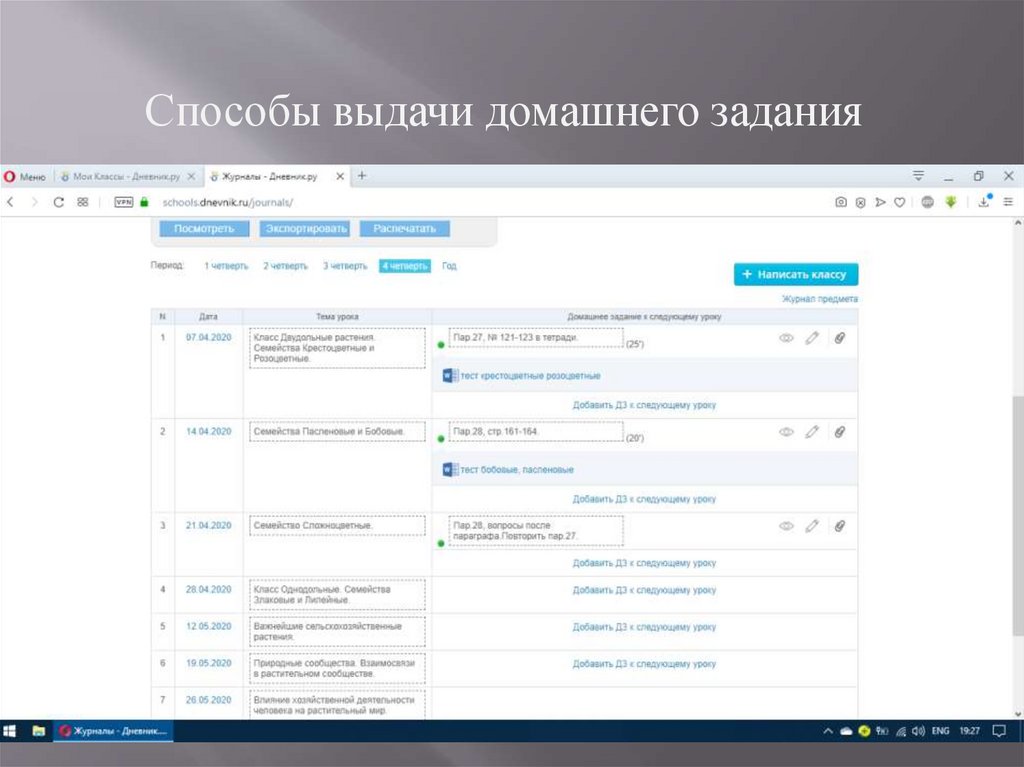Viewport: 1024px width, 767px height.
Task: Go forward in browser history
Action: 34,203
